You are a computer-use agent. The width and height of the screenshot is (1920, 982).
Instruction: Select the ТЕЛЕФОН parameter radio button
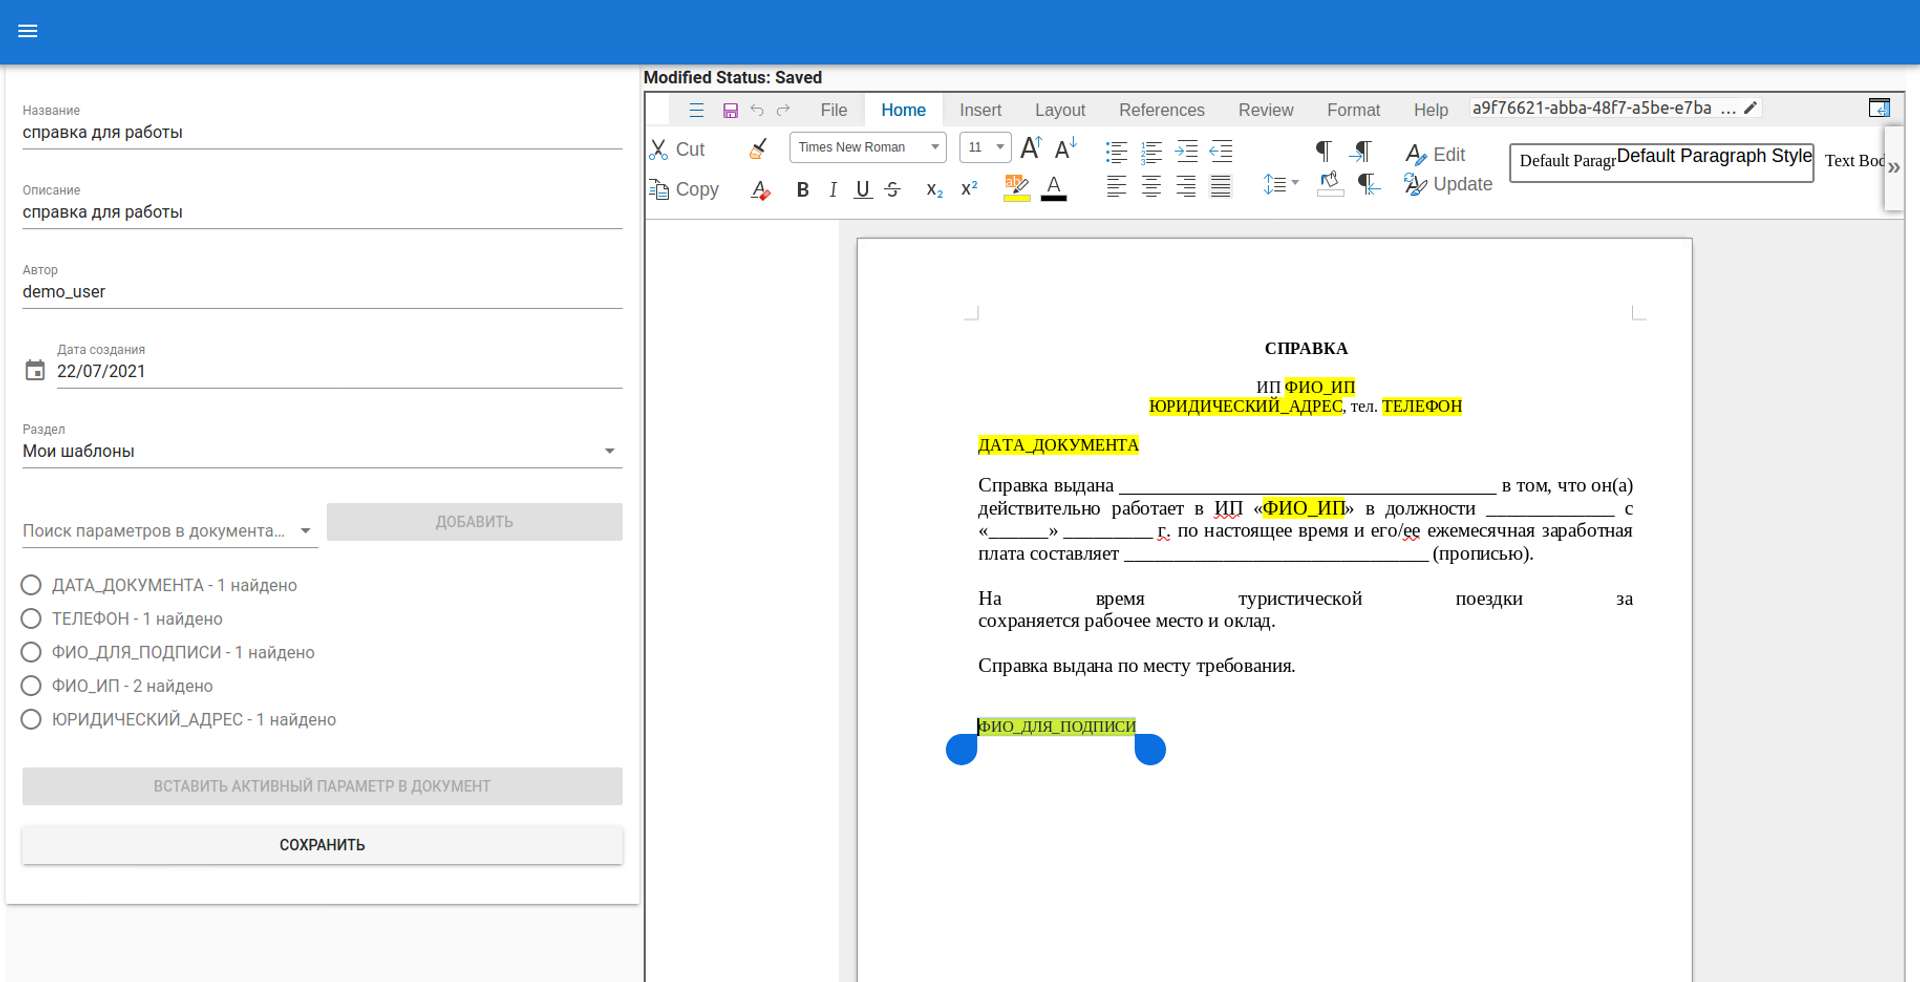tap(31, 619)
